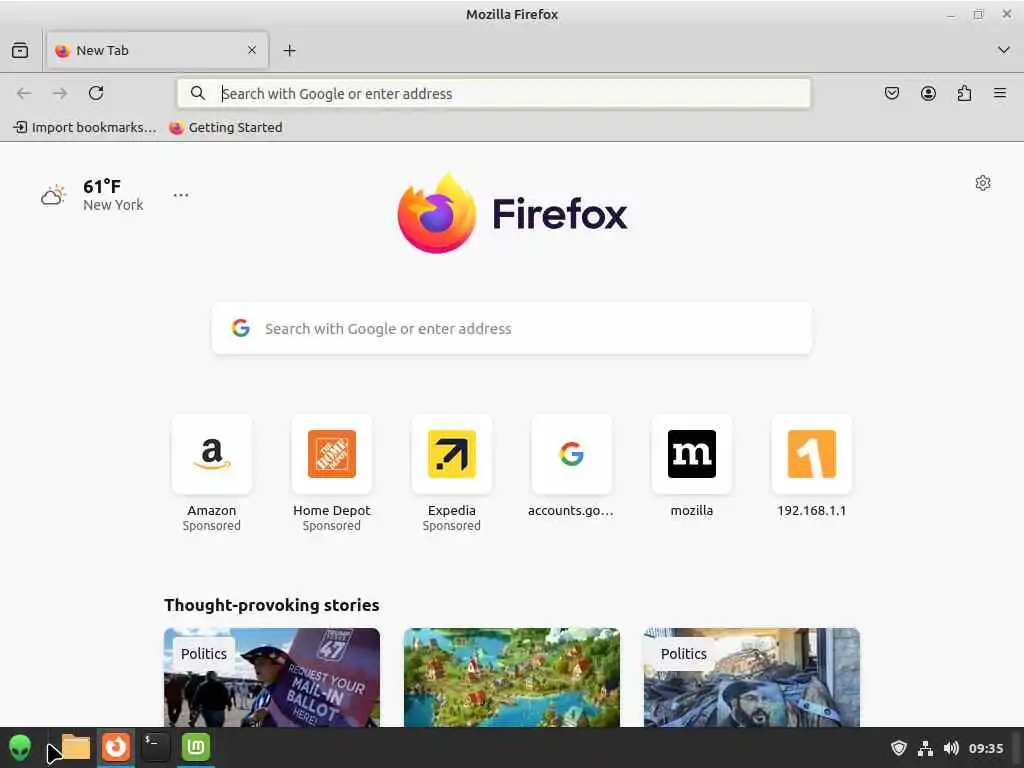This screenshot has height=768, width=1024.
Task: Click the 09:35 clock
Action: (x=986, y=748)
